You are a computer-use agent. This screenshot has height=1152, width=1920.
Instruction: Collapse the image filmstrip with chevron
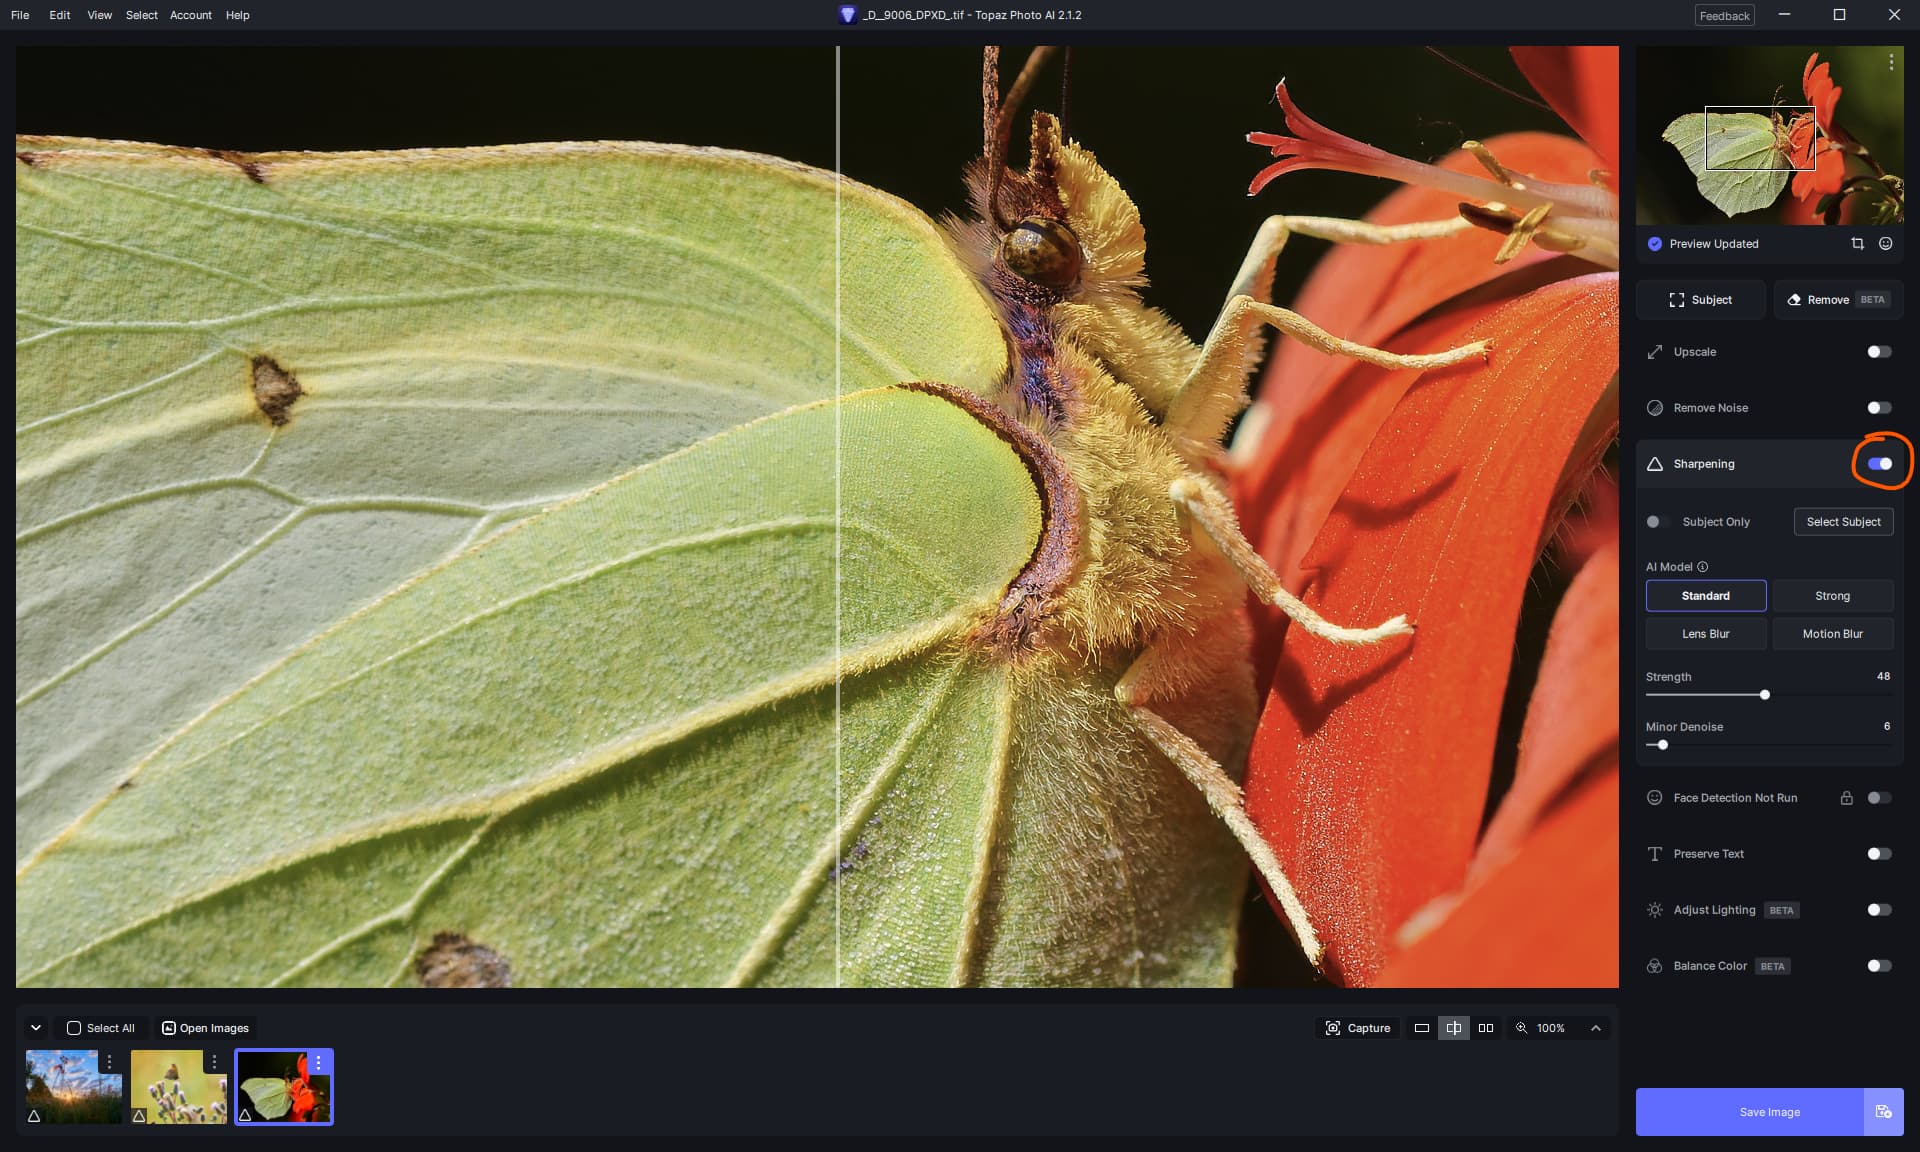[x=36, y=1028]
